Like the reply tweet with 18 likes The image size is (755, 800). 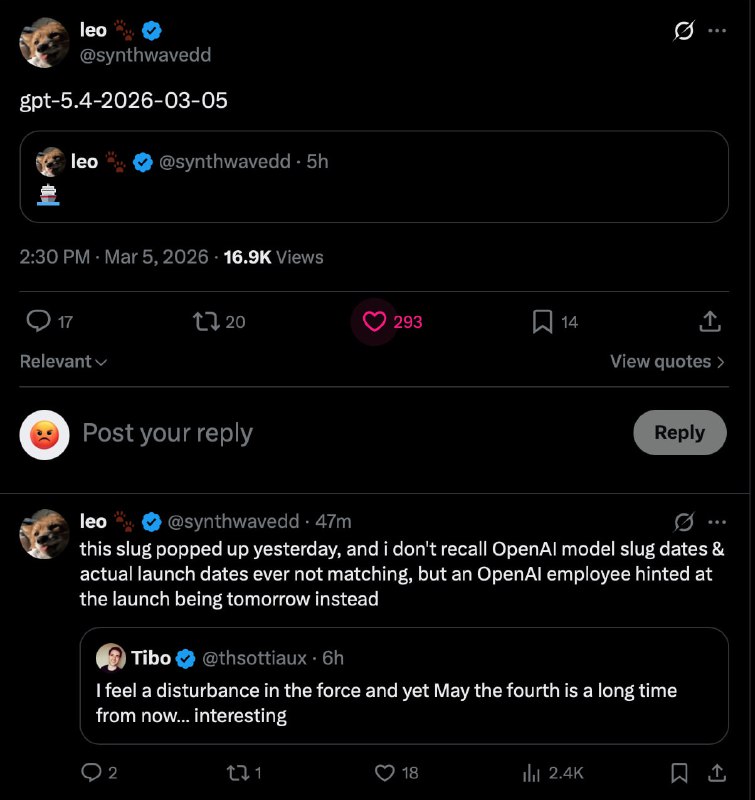(384, 772)
